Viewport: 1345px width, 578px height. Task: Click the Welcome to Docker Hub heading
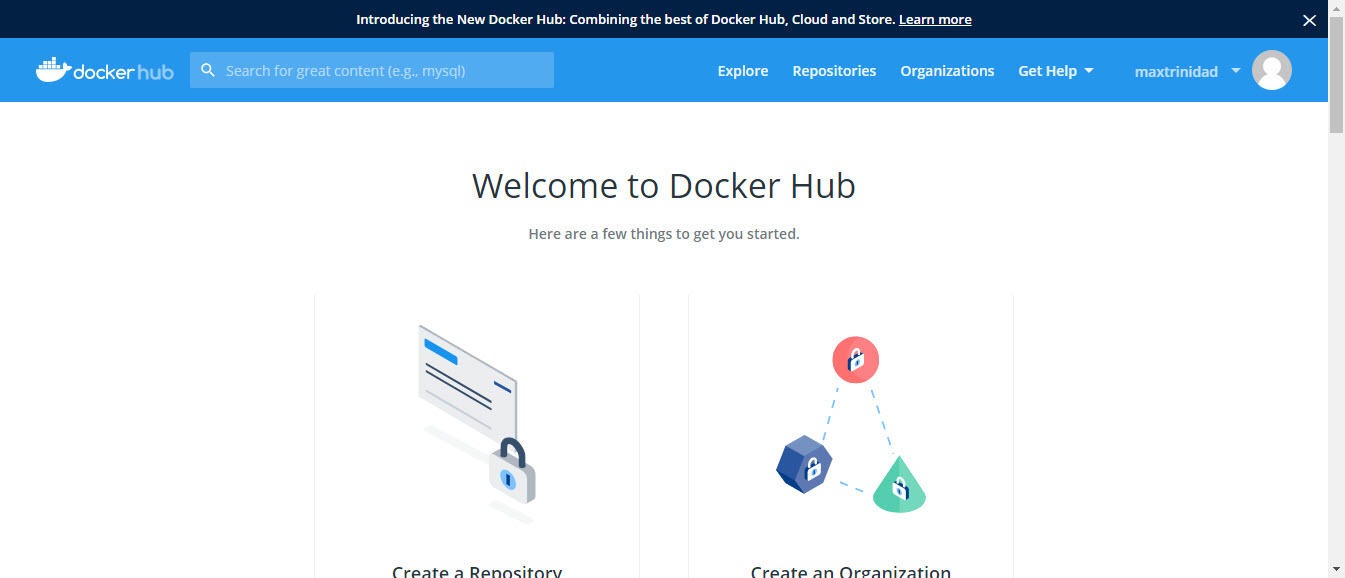664,186
